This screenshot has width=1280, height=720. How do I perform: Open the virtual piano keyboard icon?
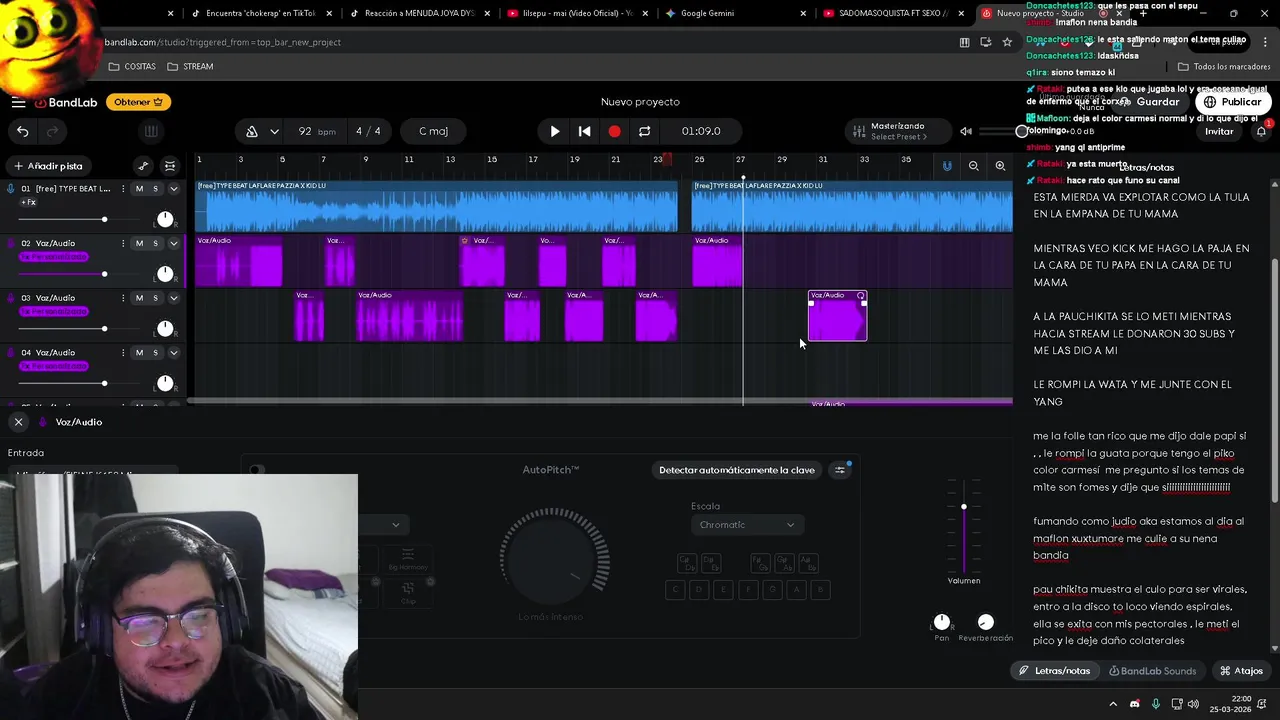tap(151, 131)
